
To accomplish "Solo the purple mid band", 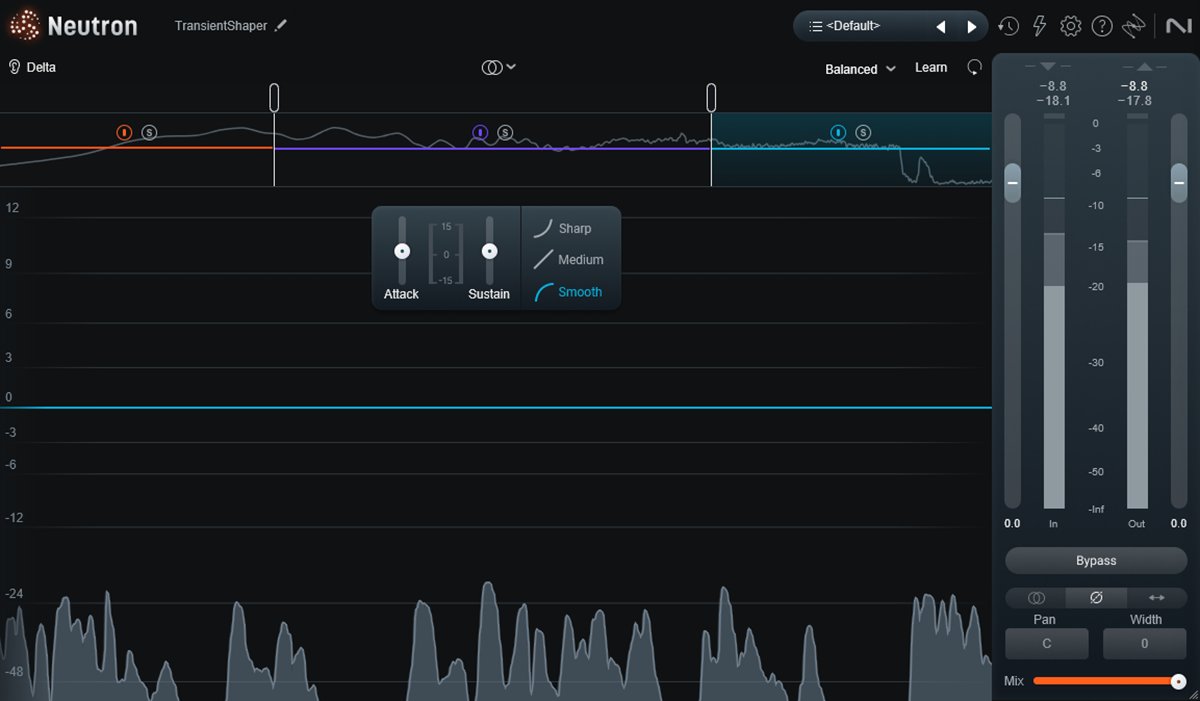I will [x=505, y=132].
